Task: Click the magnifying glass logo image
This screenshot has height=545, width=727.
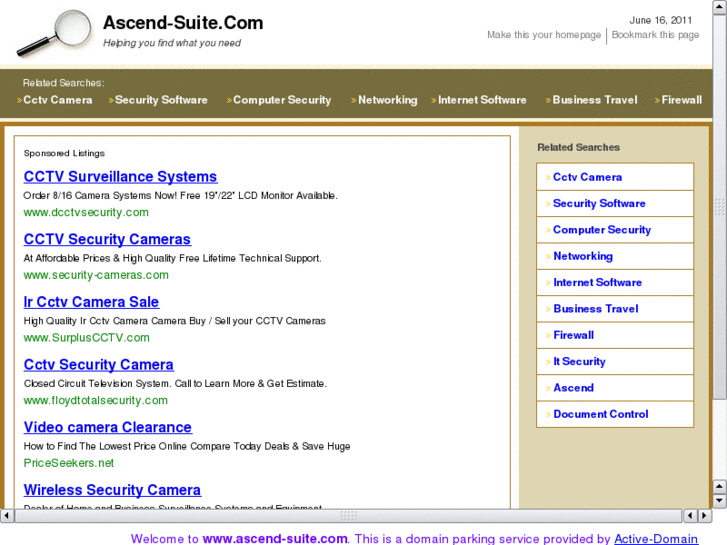Action: coord(54,33)
